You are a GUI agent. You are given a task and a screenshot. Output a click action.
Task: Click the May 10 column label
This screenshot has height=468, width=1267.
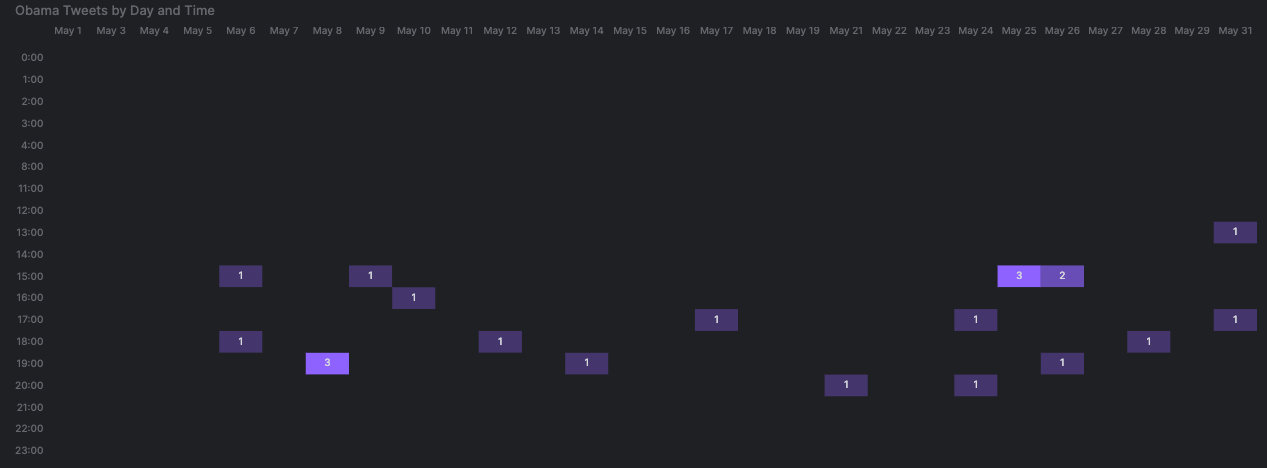point(414,31)
